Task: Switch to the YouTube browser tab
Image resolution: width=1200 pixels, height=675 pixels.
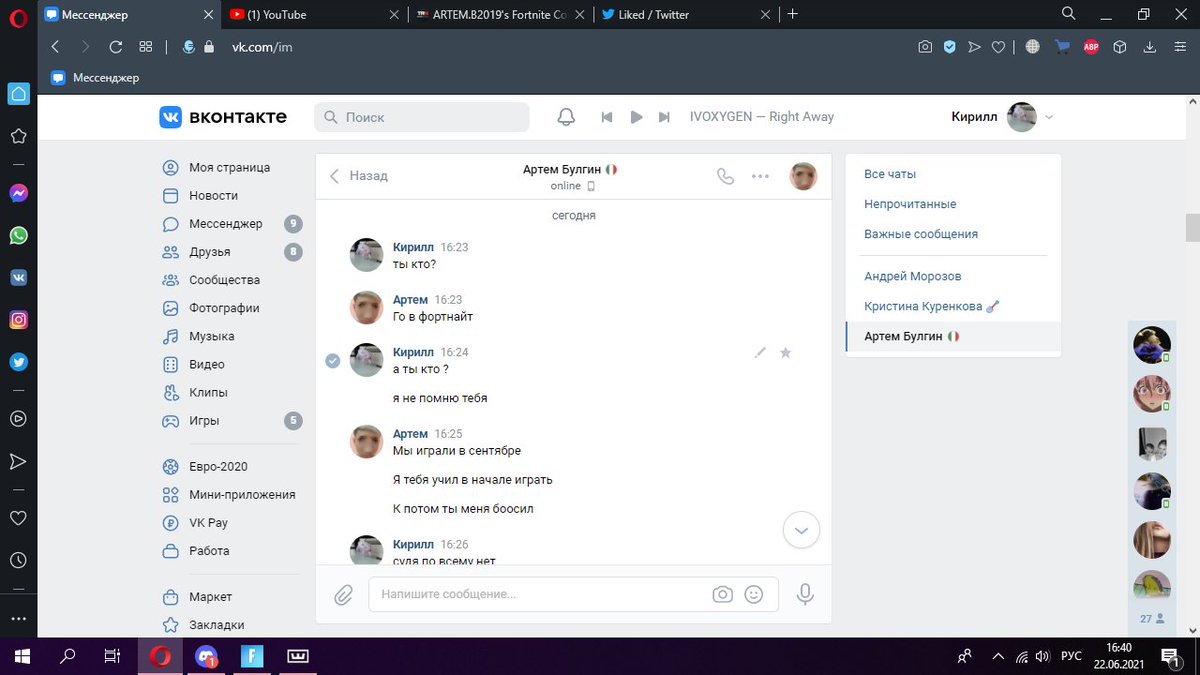Action: (x=316, y=15)
